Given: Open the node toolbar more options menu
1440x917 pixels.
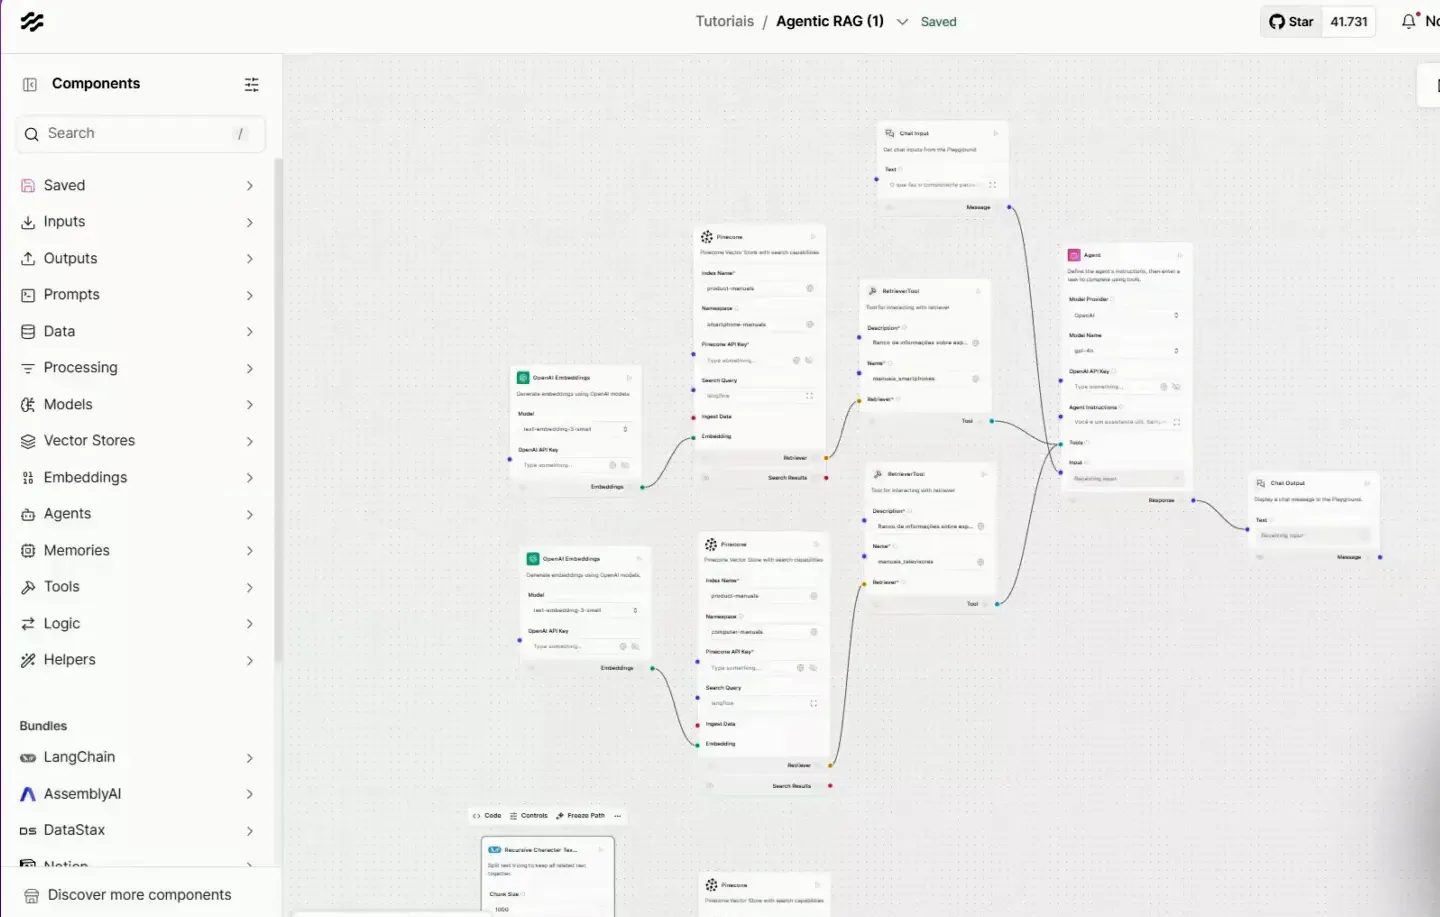Looking at the screenshot, I should (x=618, y=816).
